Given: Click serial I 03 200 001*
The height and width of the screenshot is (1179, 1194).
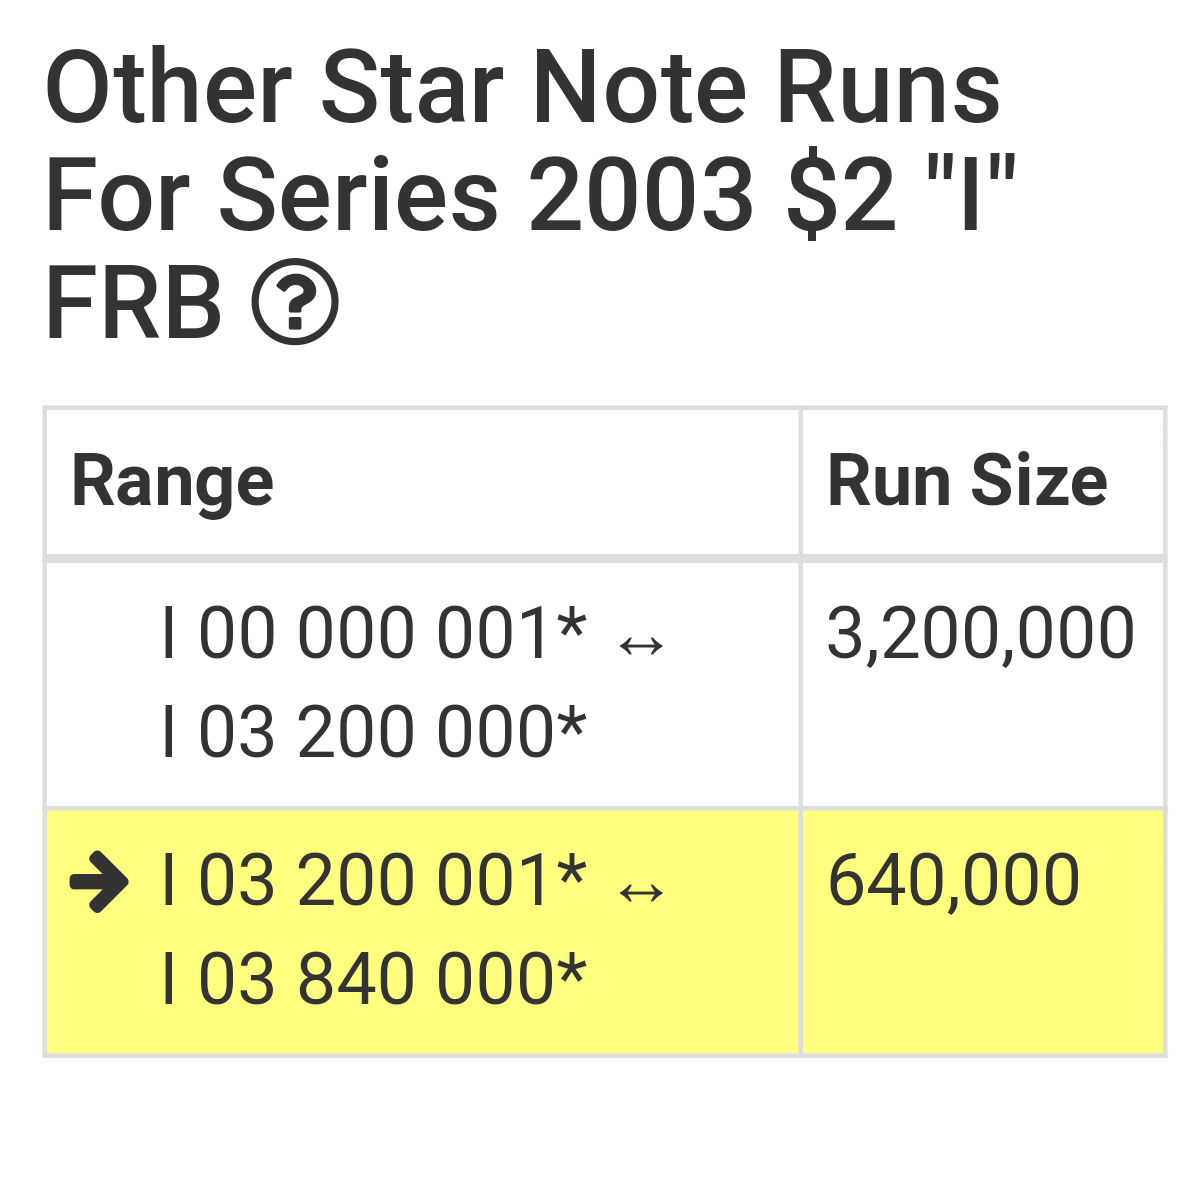Looking at the screenshot, I should (375, 880).
